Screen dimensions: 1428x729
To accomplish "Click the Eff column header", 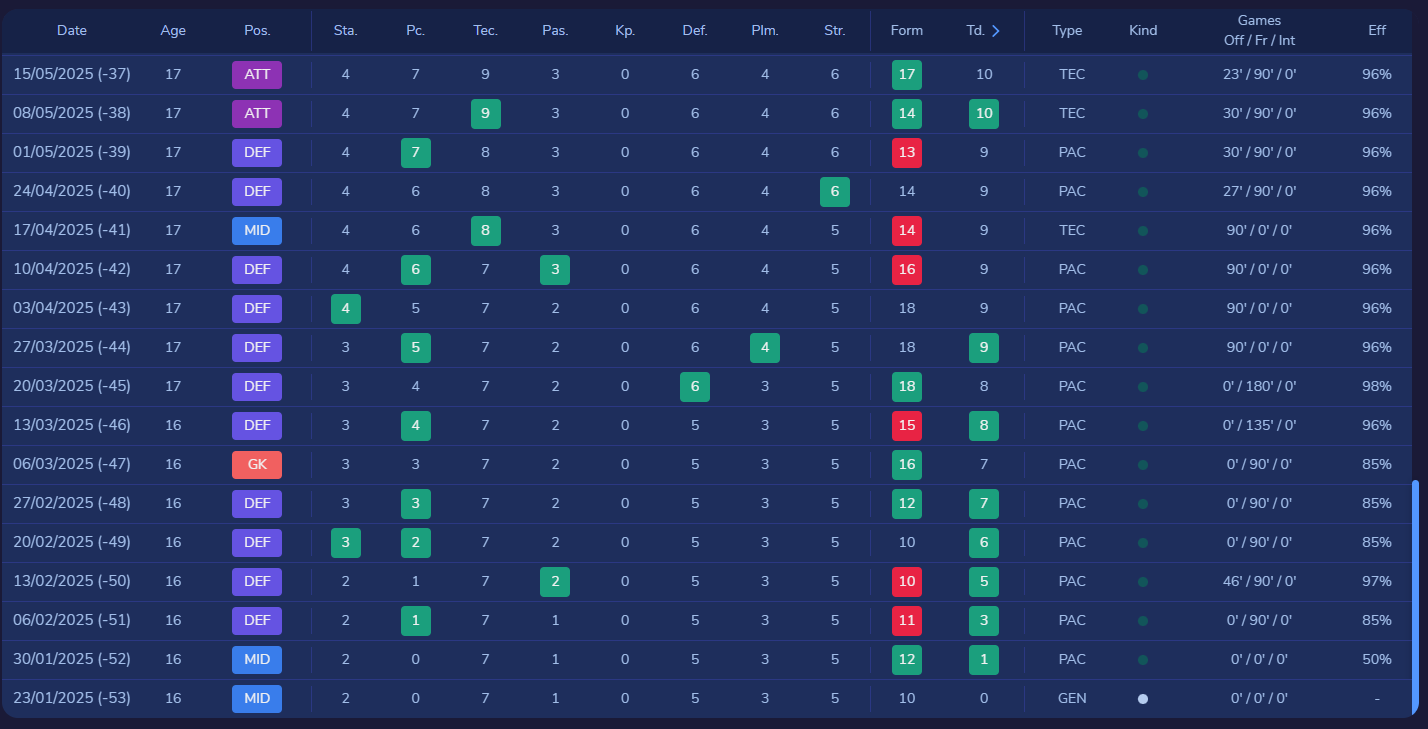I will pos(1376,31).
